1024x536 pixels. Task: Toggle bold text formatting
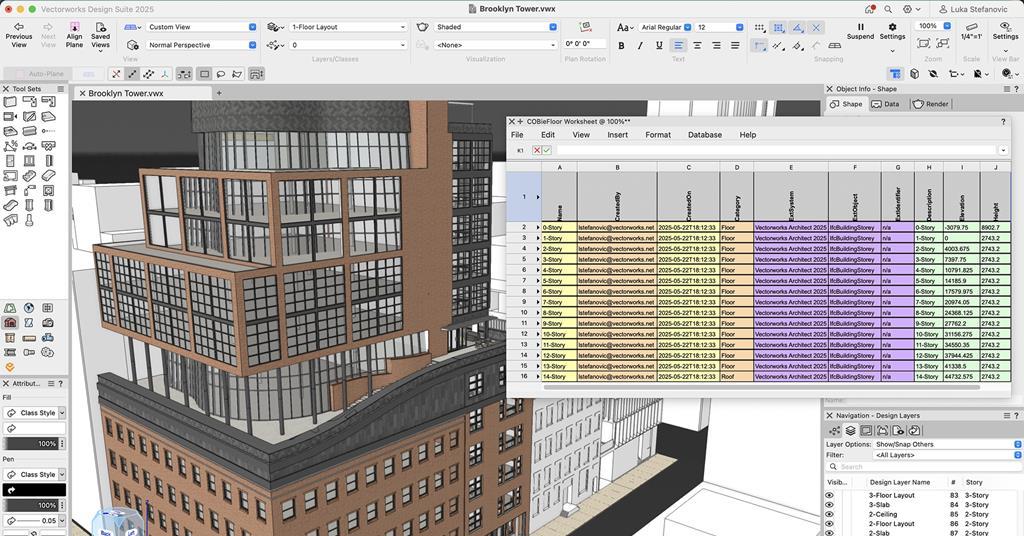tap(621, 45)
